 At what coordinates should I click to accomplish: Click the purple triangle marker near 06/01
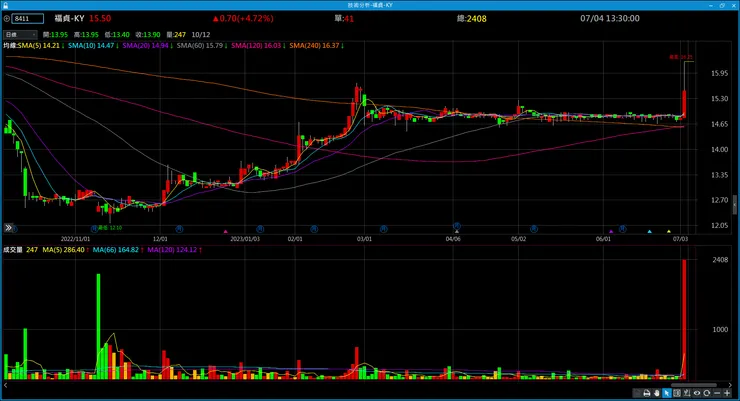click(x=611, y=232)
